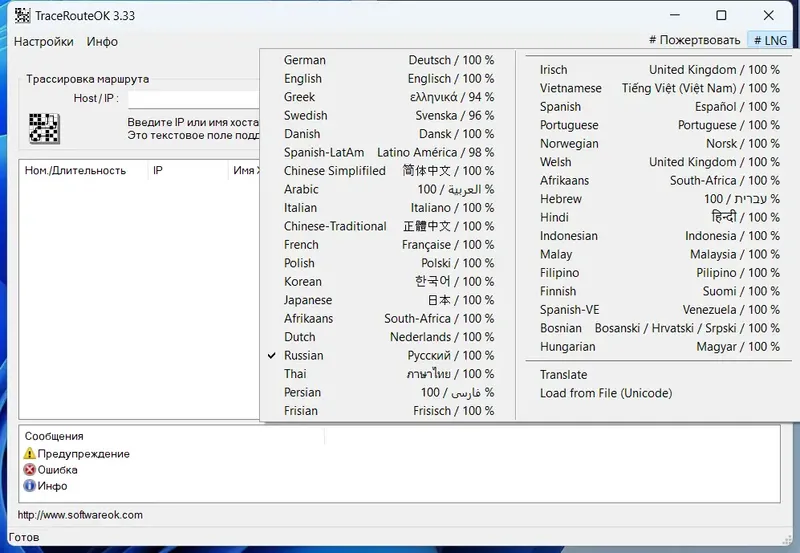The height and width of the screenshot is (553, 800).
Task: Click Translate menu entry
Action: coord(659,374)
